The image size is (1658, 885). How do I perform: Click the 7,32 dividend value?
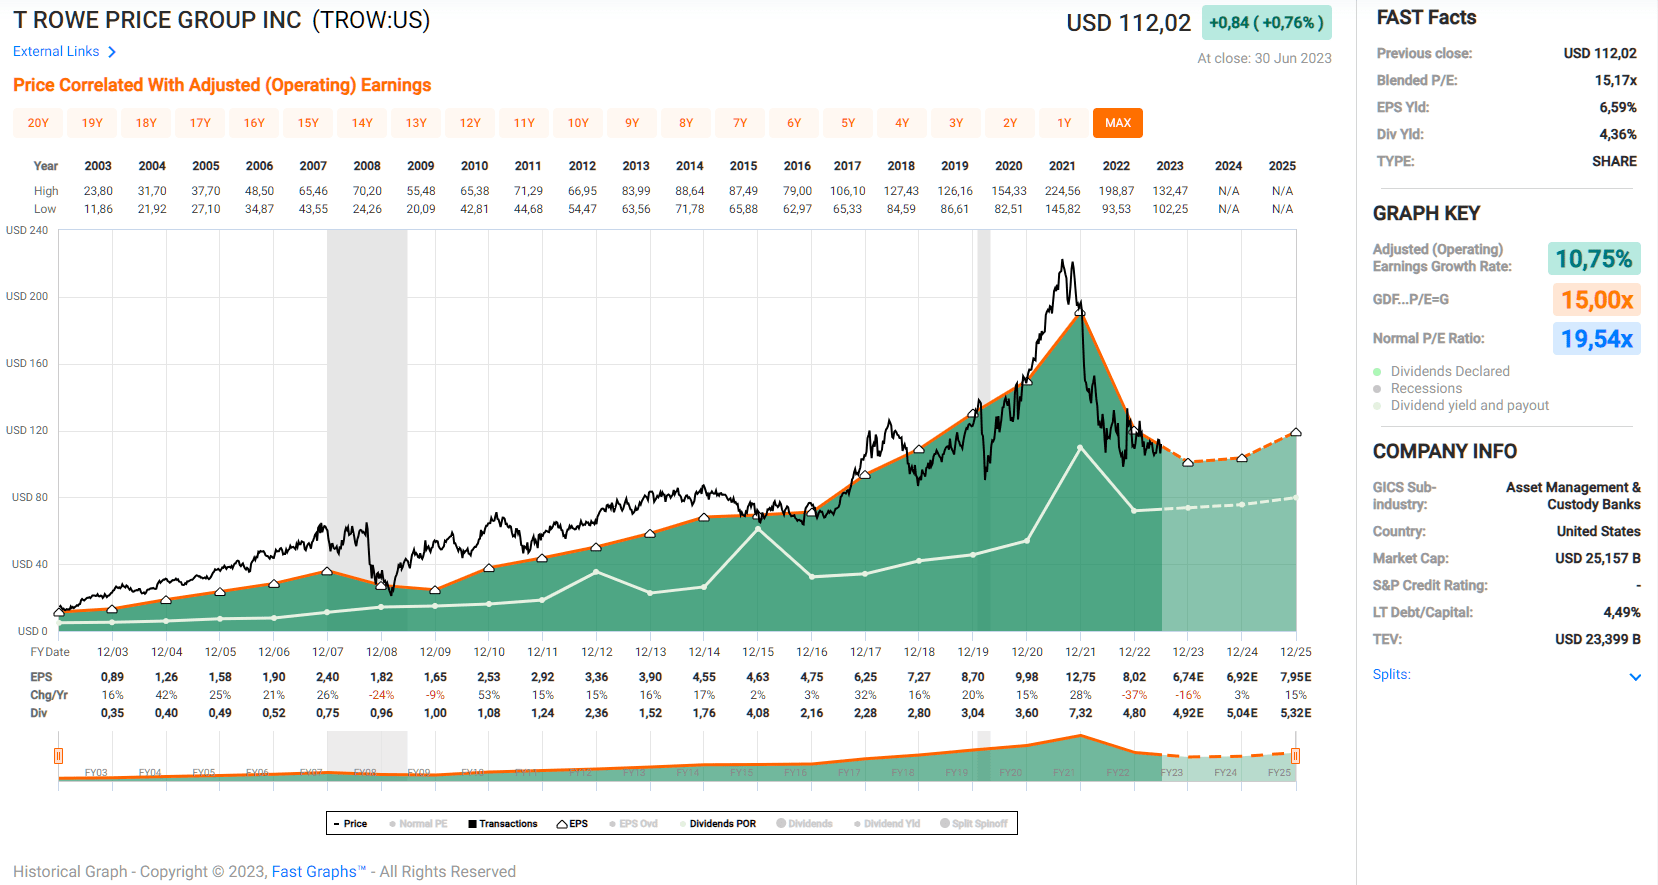1080,713
